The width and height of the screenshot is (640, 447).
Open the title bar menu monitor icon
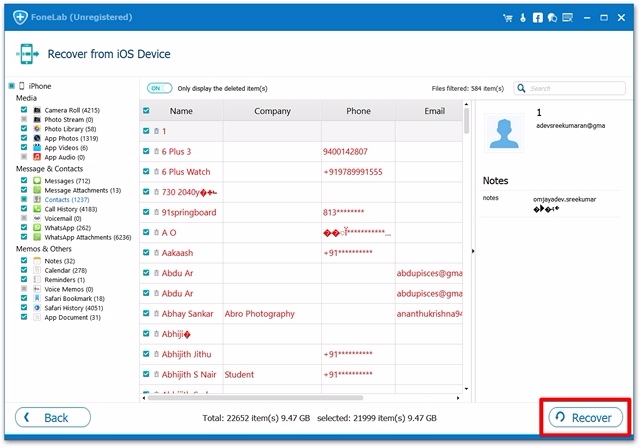tap(567, 18)
